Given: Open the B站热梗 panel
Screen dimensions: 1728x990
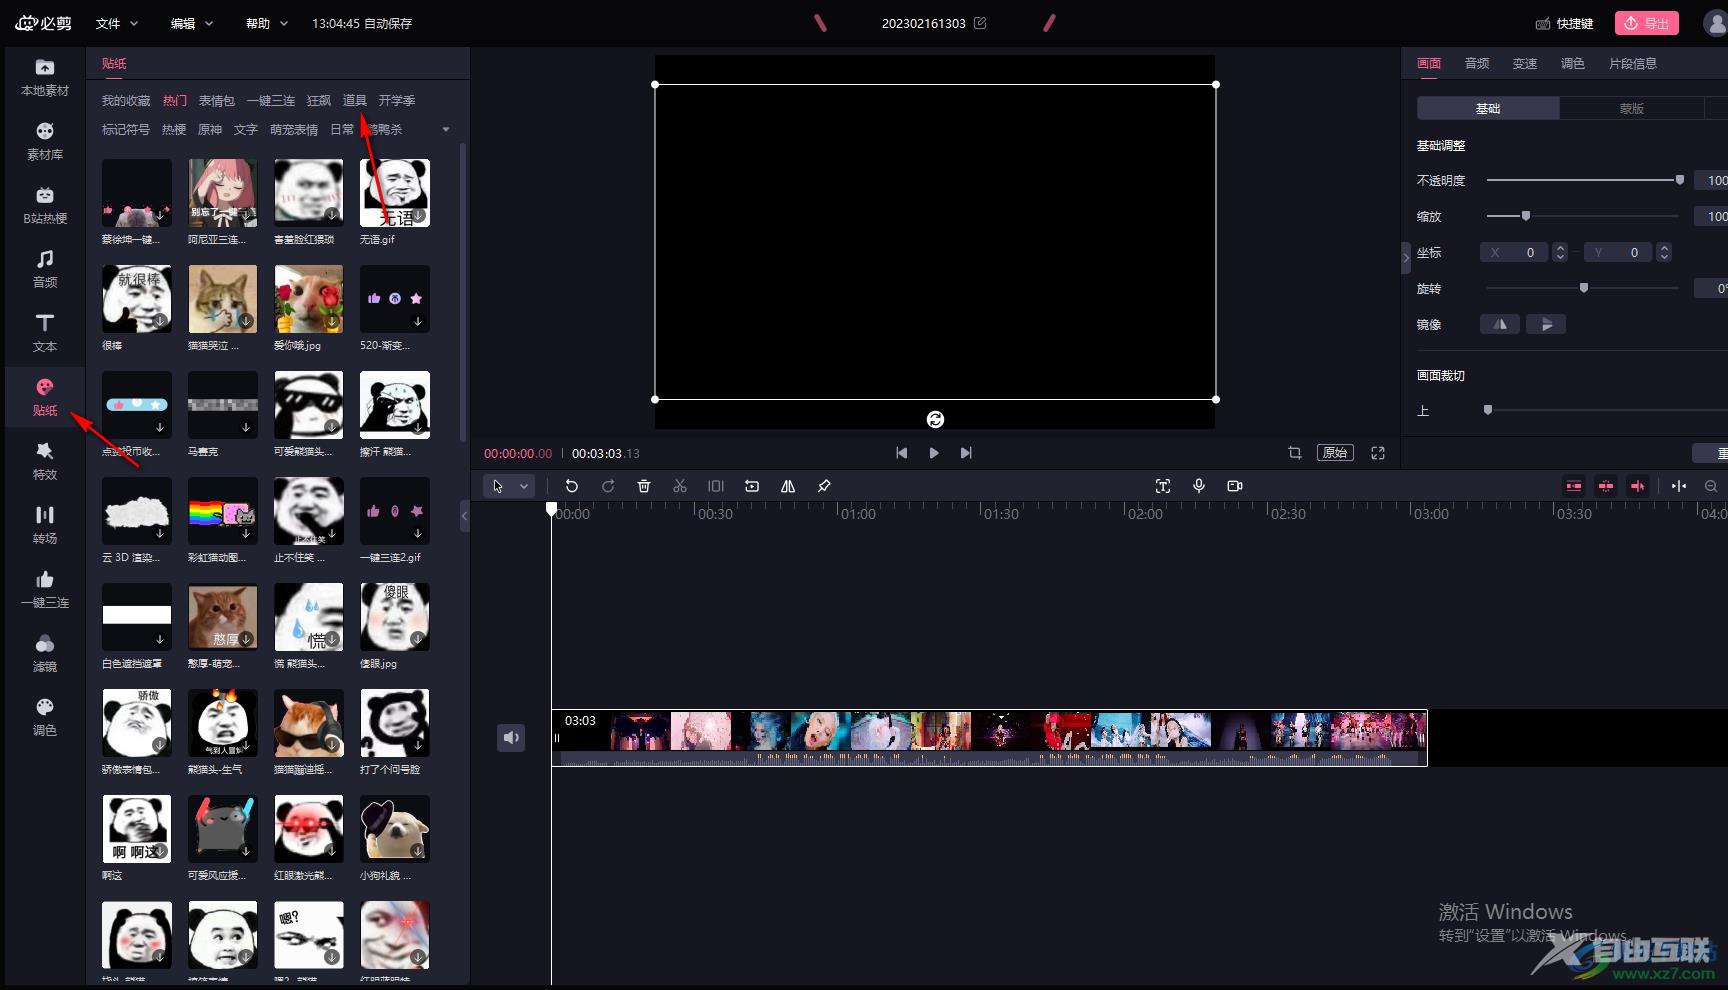Looking at the screenshot, I should (45, 205).
